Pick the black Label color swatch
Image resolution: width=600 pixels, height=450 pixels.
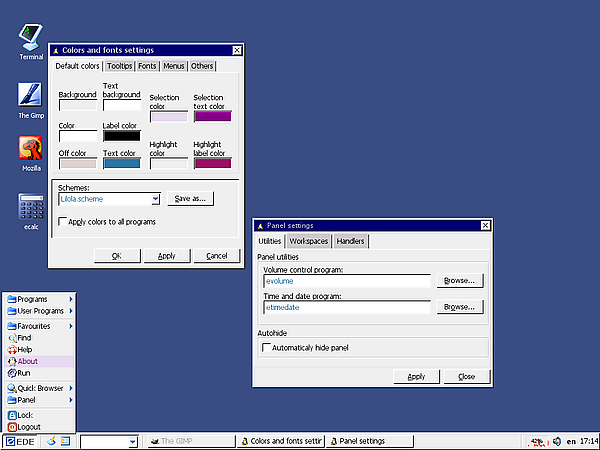(x=122, y=136)
